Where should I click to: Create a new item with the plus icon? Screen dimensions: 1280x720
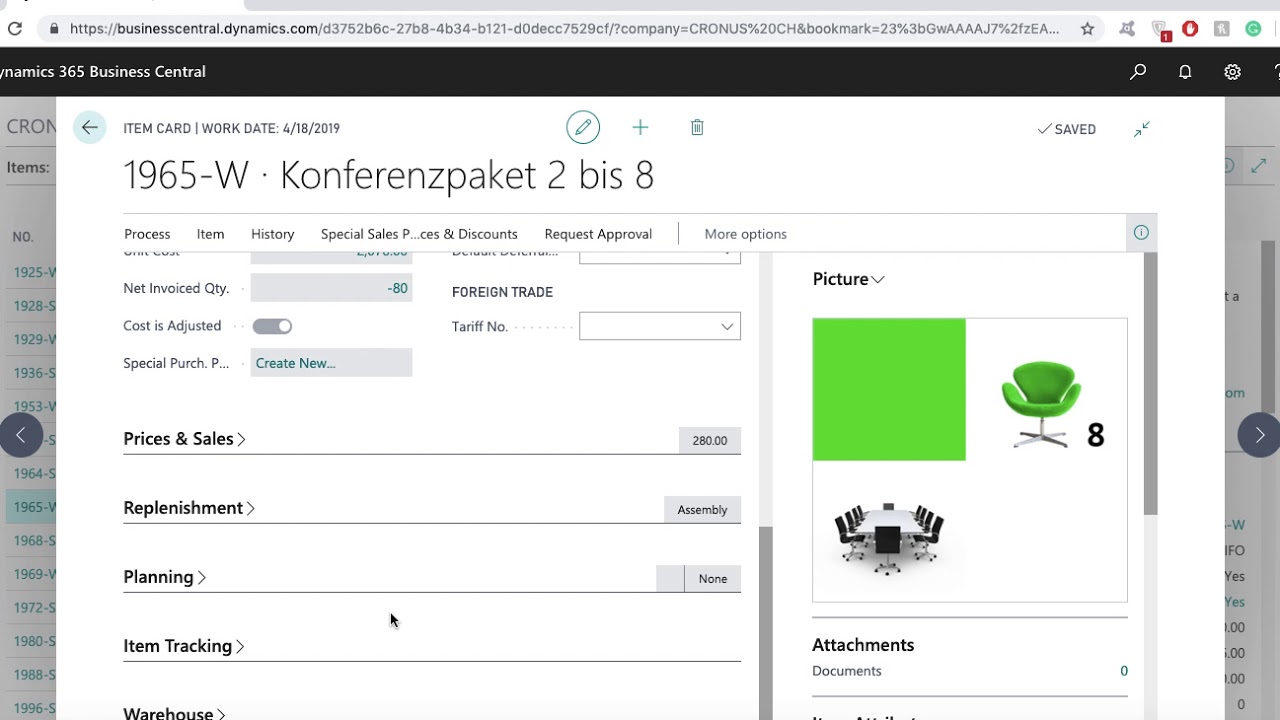(640, 127)
